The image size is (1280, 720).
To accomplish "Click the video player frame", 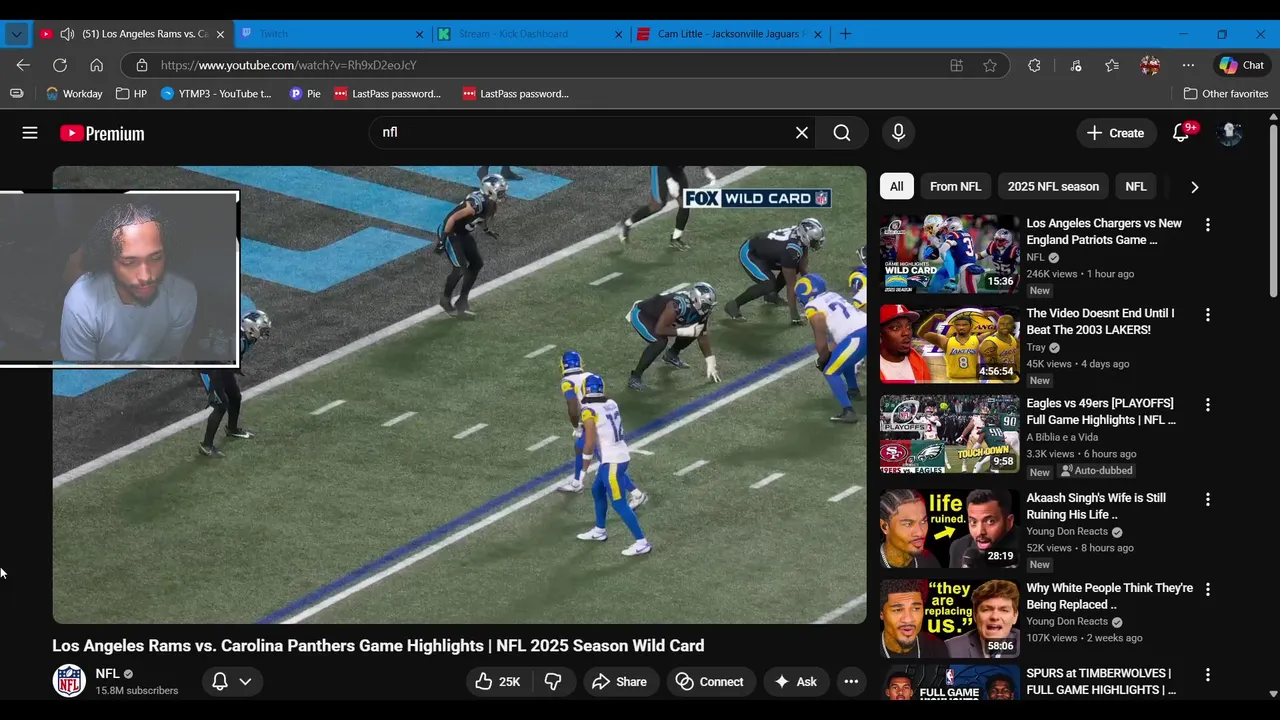I will pos(459,395).
